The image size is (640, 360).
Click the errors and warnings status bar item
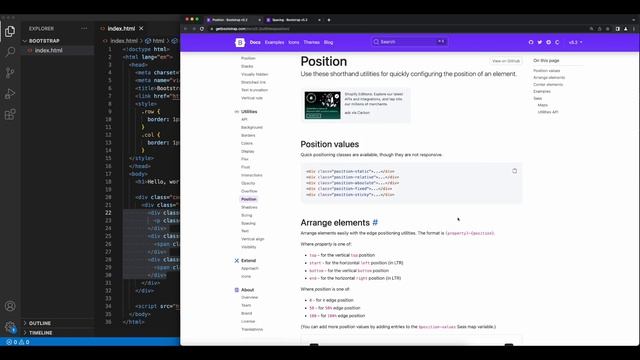click(18, 342)
